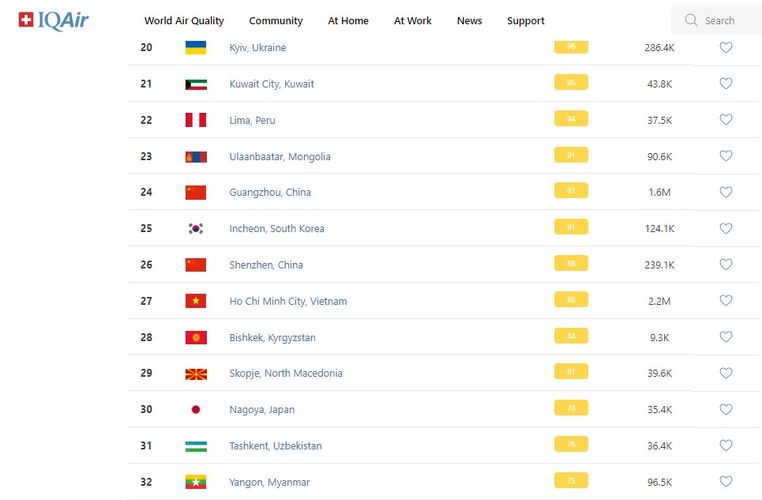The height and width of the screenshot is (500, 762).
Task: Open the Ho Chi Minh City, Vietnam link
Action: (x=288, y=301)
